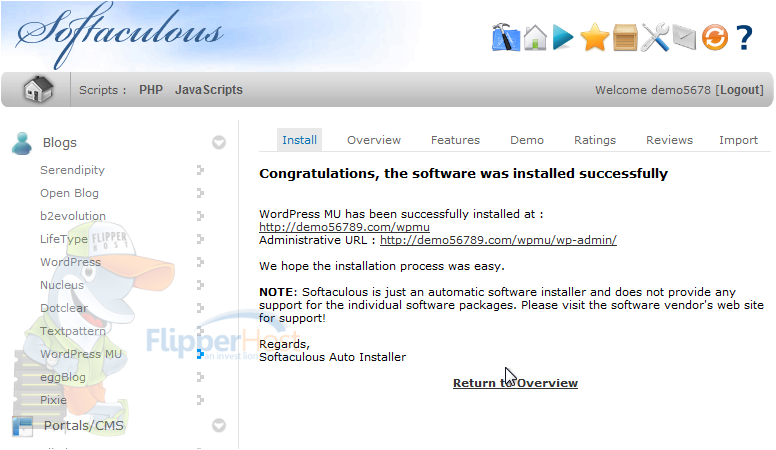Click the Portals/CMS category icon

pyautogui.click(x=22, y=426)
